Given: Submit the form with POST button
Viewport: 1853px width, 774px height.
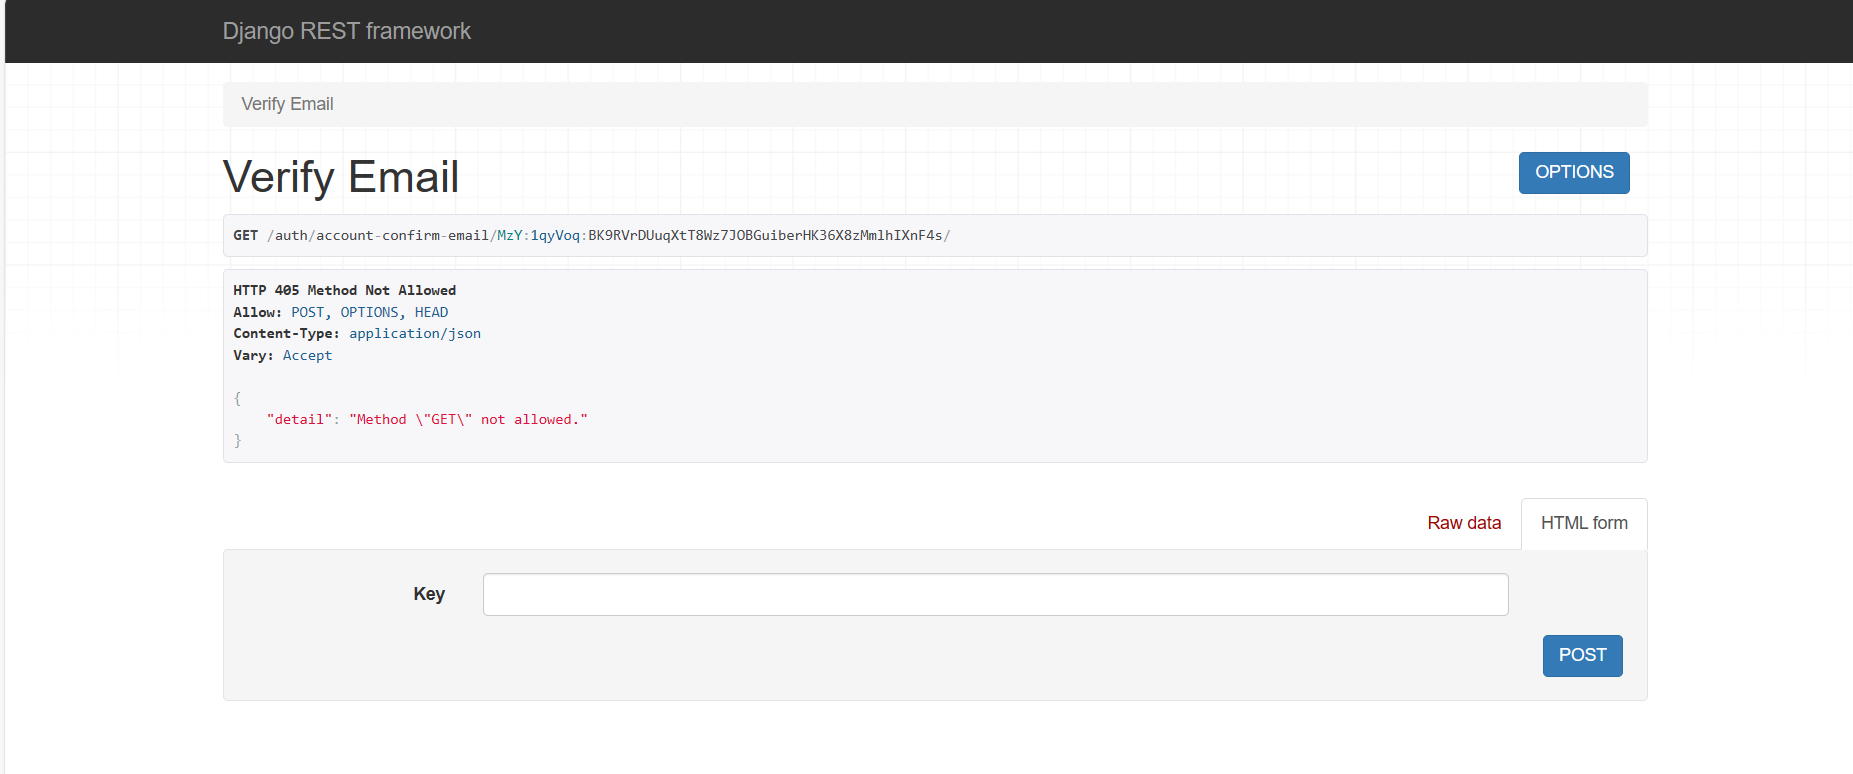Looking at the screenshot, I should [1581, 655].
